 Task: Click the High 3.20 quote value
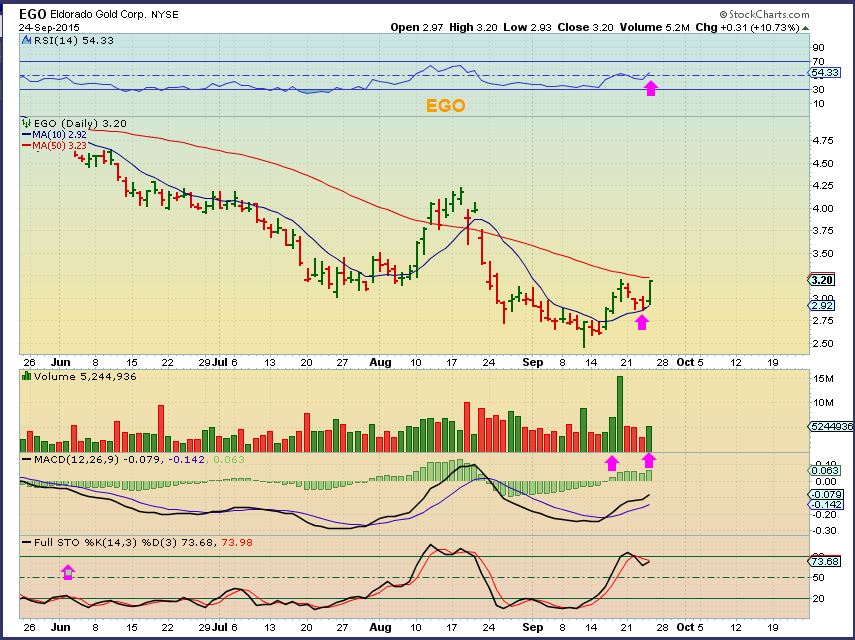pyautogui.click(x=473, y=27)
